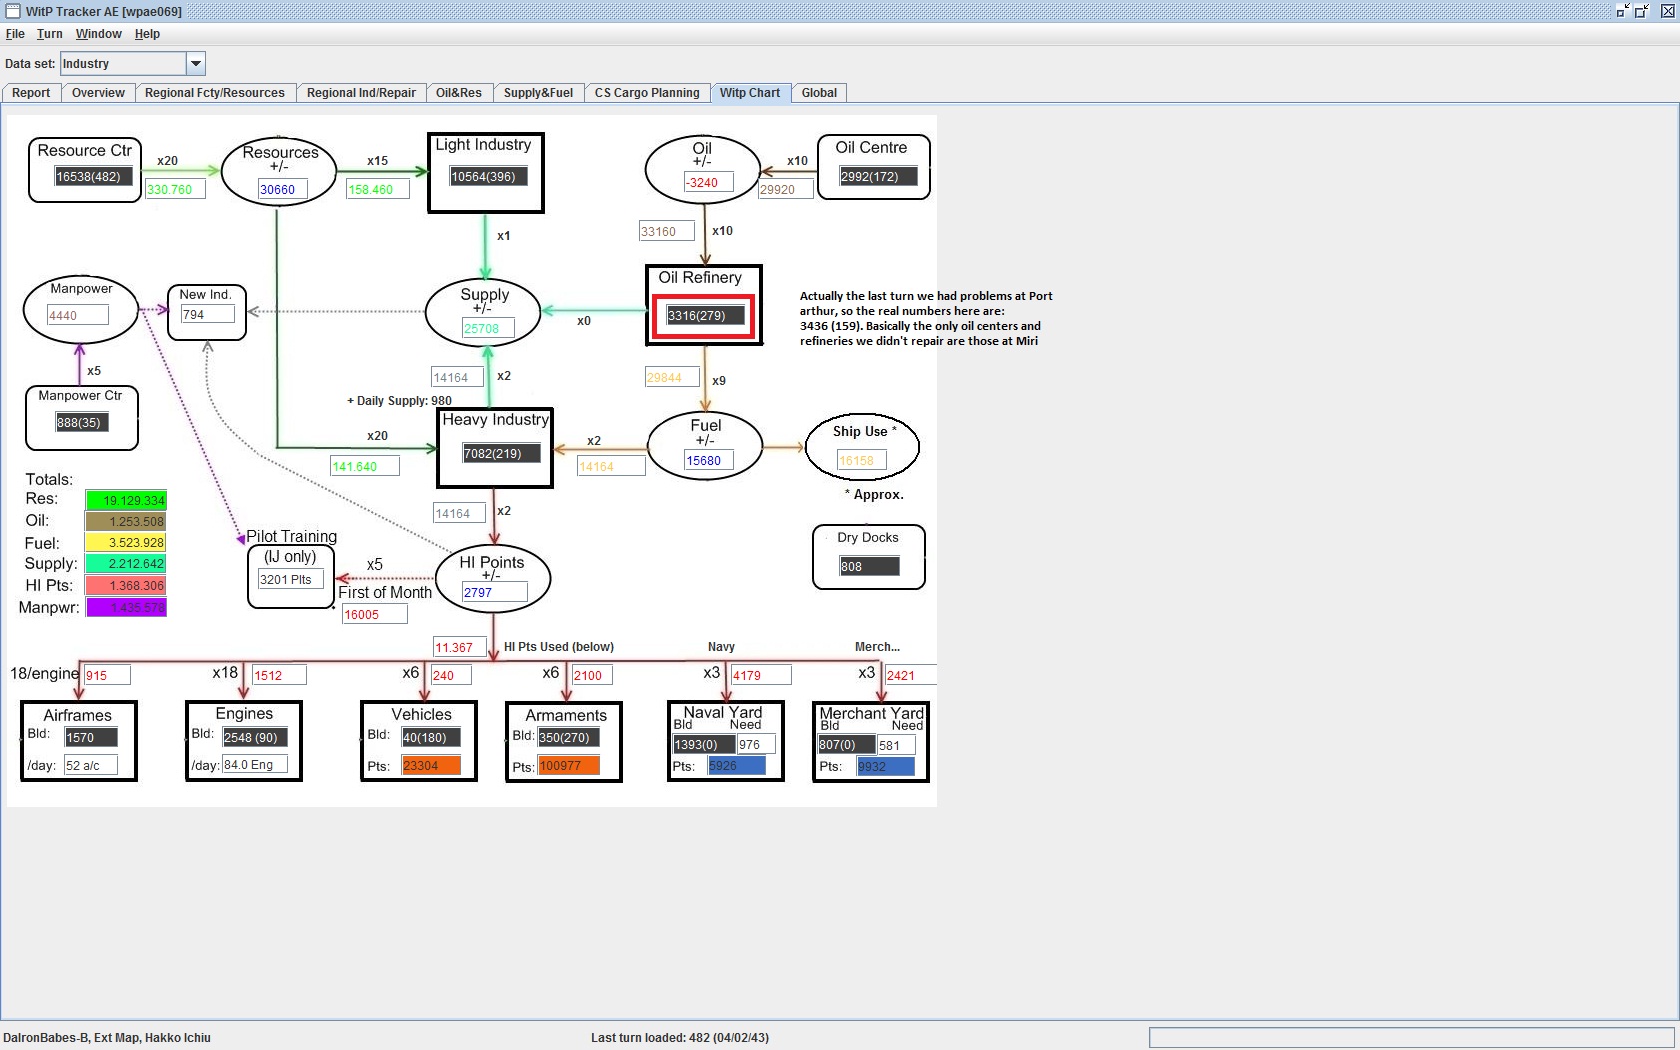Click the purple Manpwr totals swatch
1680x1050 pixels.
click(x=126, y=607)
